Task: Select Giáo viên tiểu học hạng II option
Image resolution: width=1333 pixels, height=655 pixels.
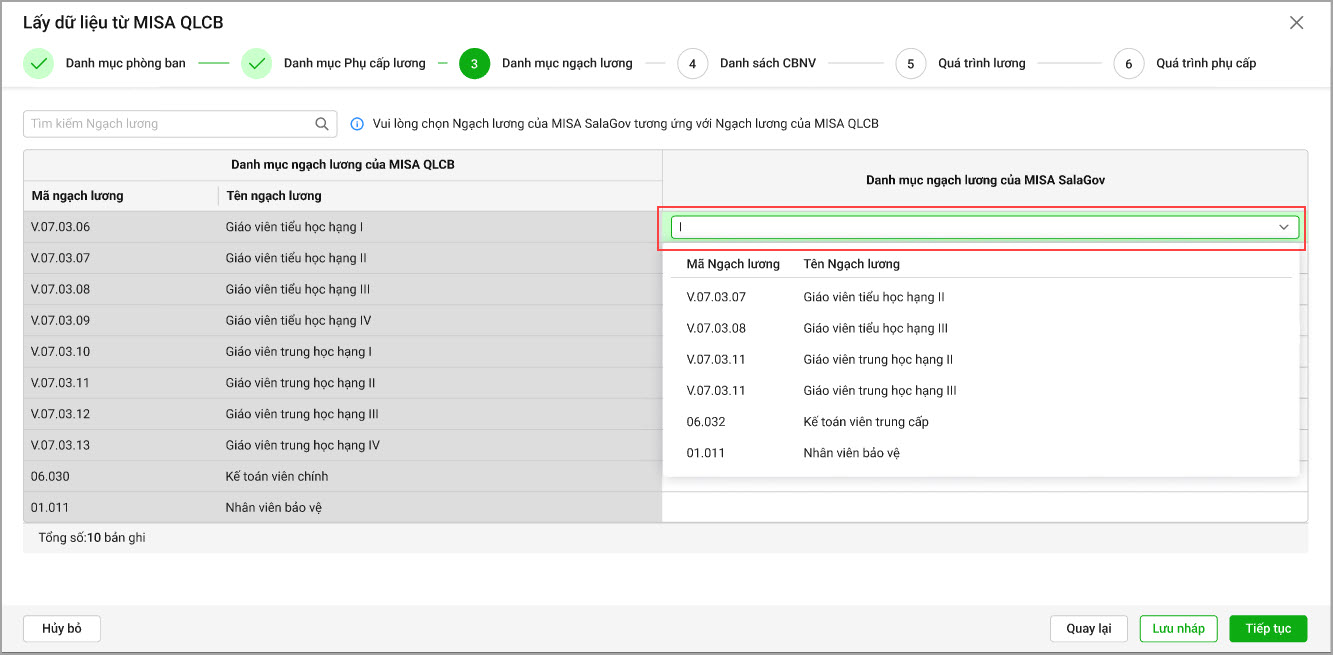Action: tap(873, 297)
